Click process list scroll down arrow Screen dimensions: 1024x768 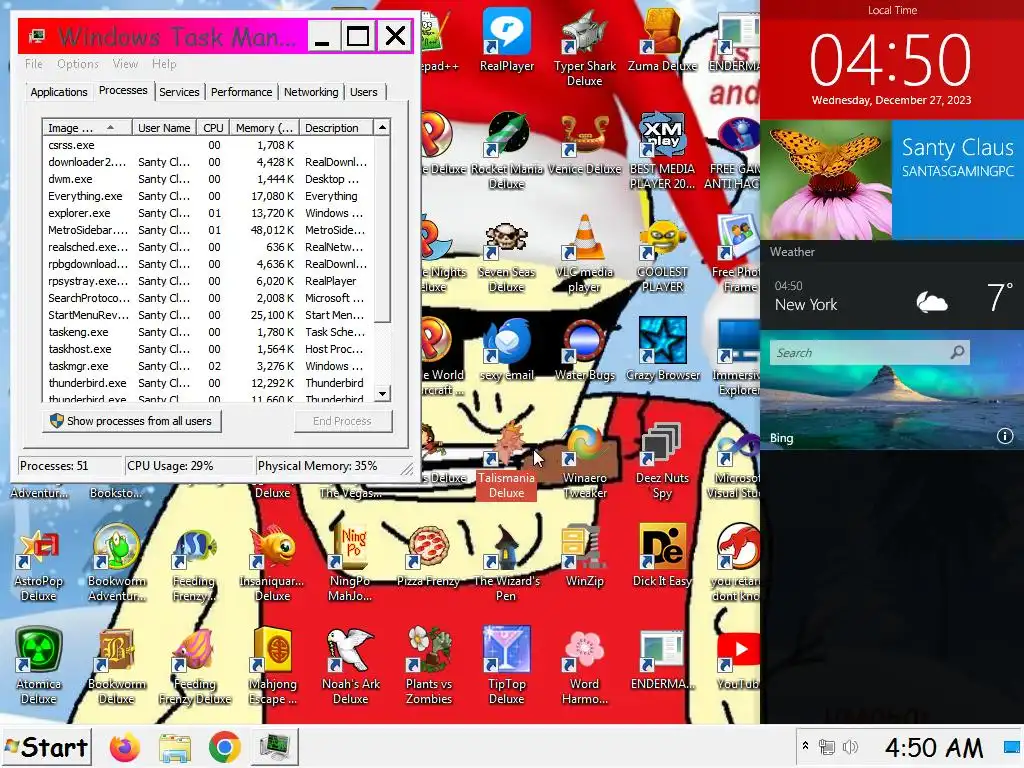pyautogui.click(x=383, y=394)
